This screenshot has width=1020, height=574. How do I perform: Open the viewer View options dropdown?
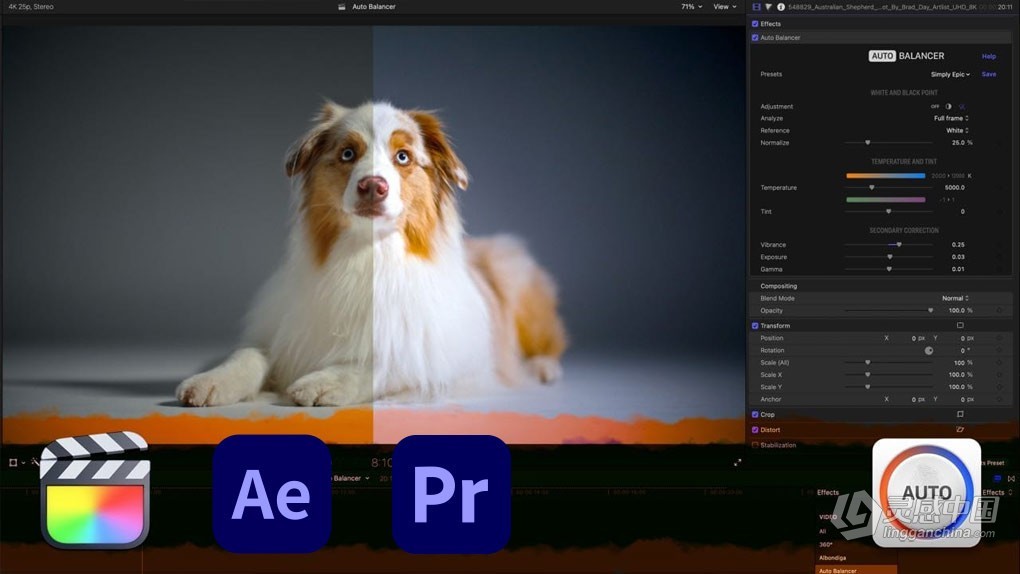[725, 7]
